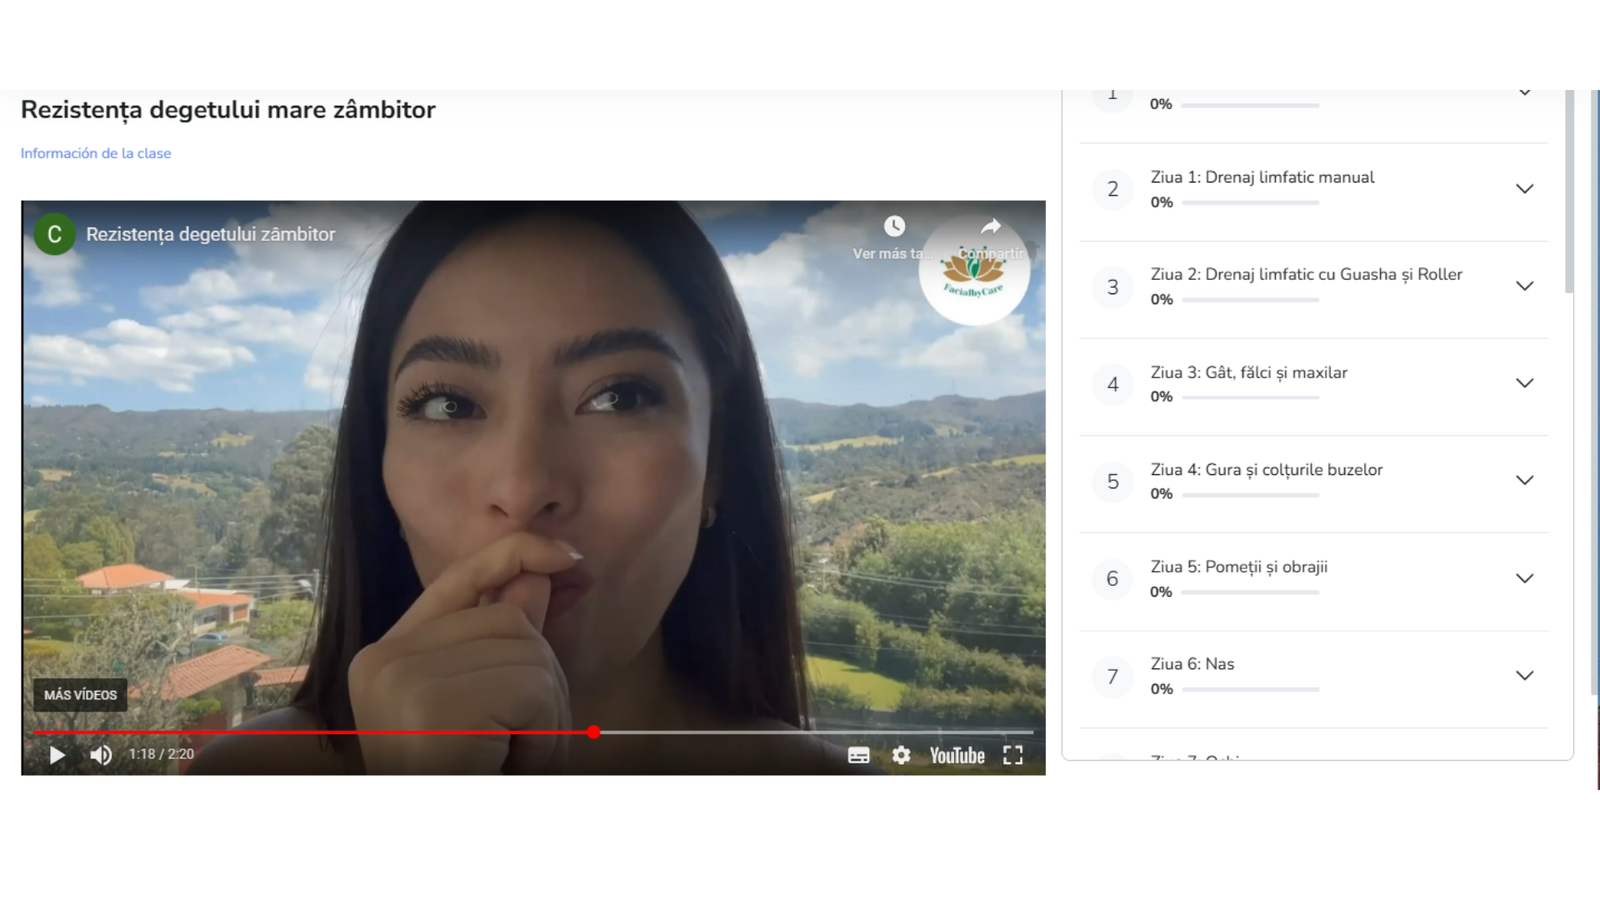Mute the video volume

click(101, 755)
